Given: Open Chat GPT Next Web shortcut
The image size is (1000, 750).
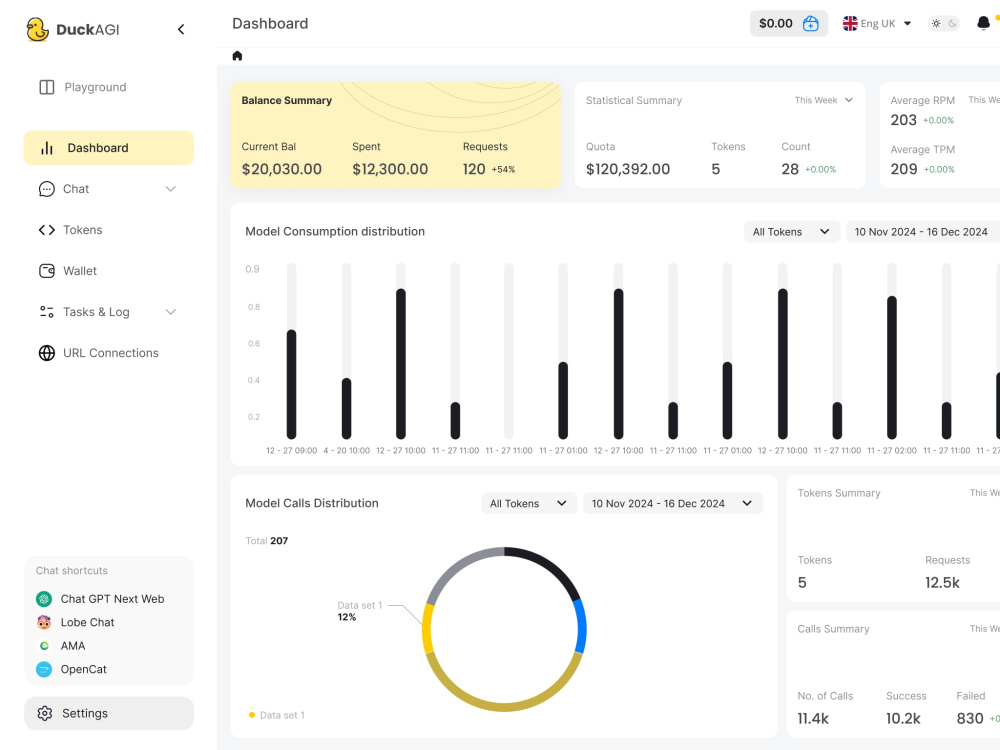Looking at the screenshot, I should [101, 599].
